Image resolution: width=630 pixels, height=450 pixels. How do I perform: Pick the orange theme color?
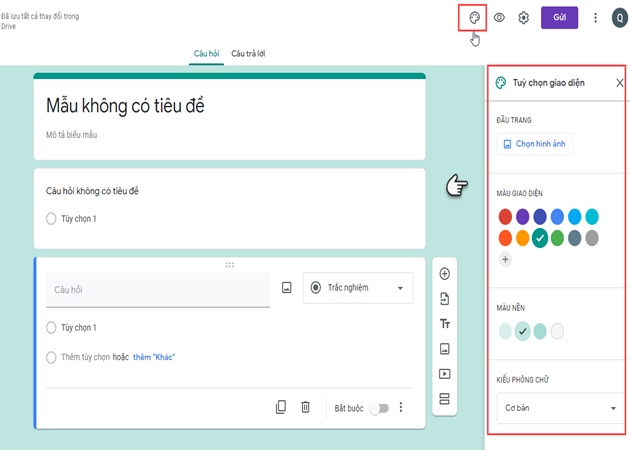pyautogui.click(x=522, y=238)
